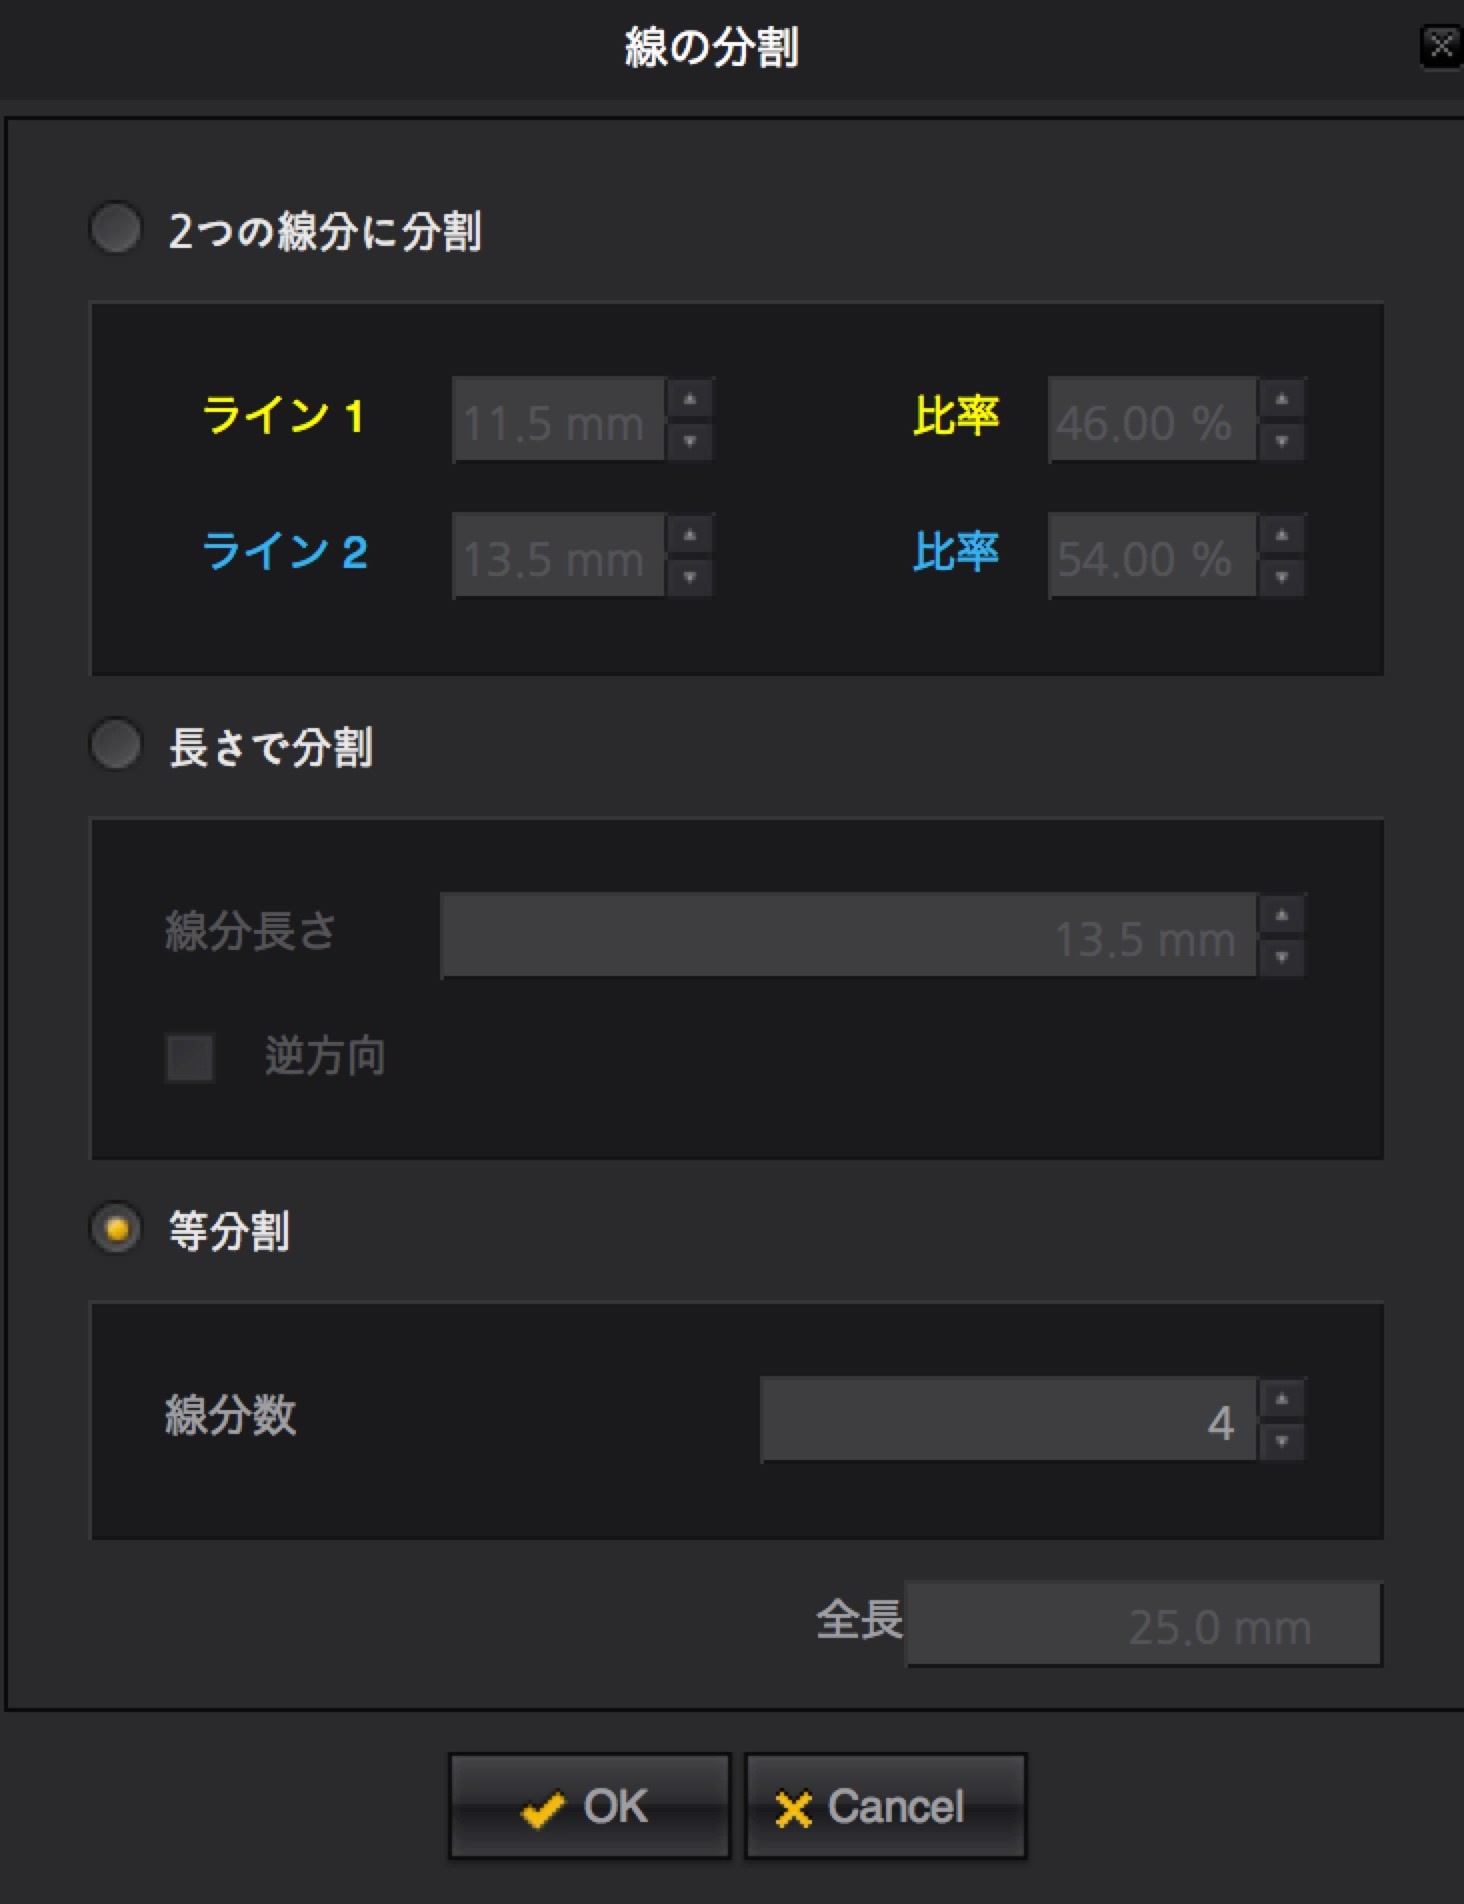Decrease ライン 2 length with down arrow
Image resolution: width=1464 pixels, height=1904 pixels.
coord(690,577)
